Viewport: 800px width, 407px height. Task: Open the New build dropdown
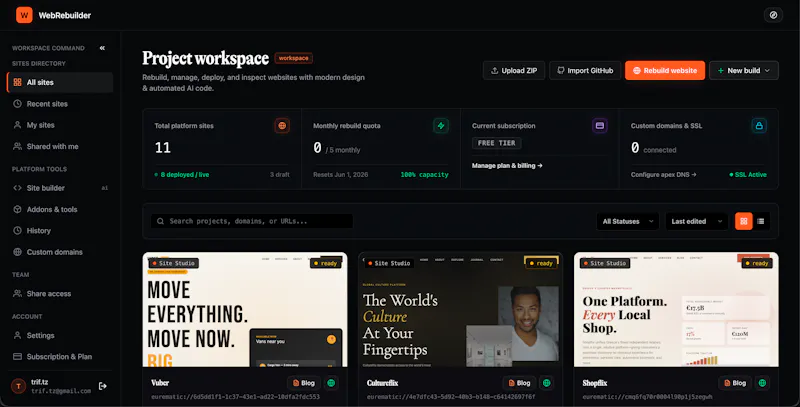click(744, 70)
